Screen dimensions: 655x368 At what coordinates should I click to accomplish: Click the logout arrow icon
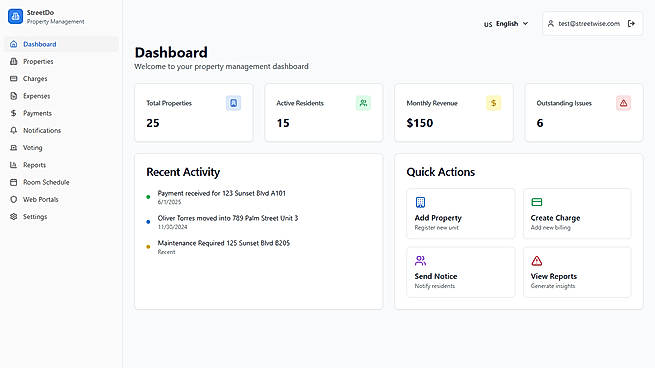[631, 23]
